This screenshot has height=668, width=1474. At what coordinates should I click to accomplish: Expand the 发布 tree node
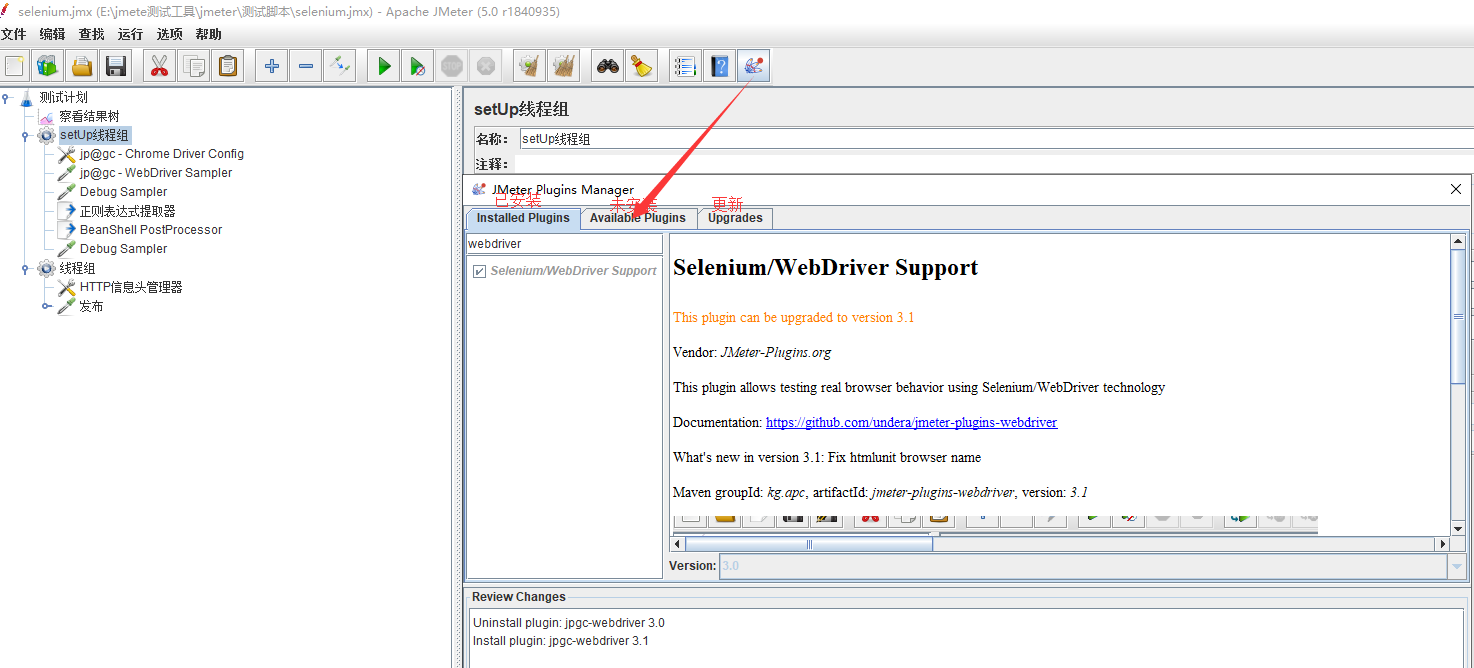pos(46,307)
